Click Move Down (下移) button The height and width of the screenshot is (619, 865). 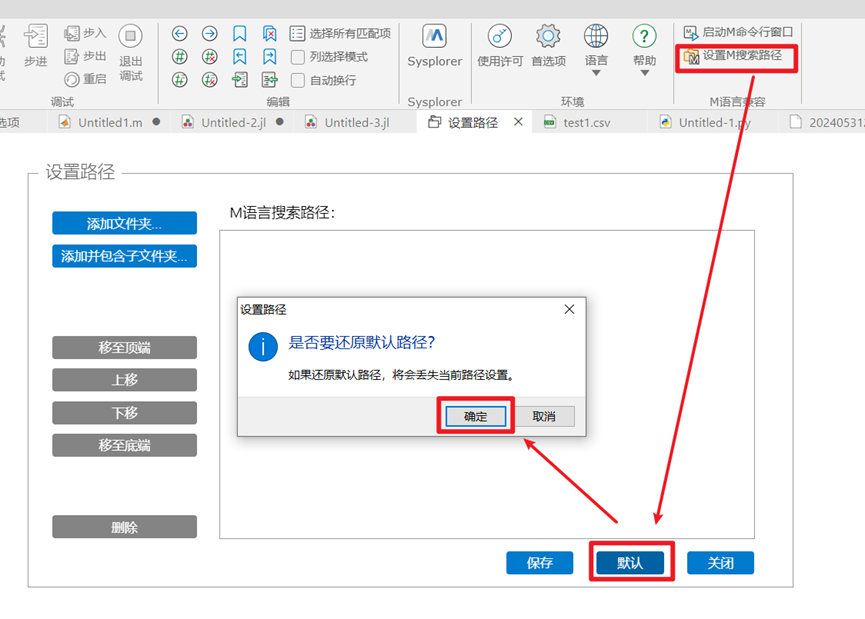pos(125,413)
